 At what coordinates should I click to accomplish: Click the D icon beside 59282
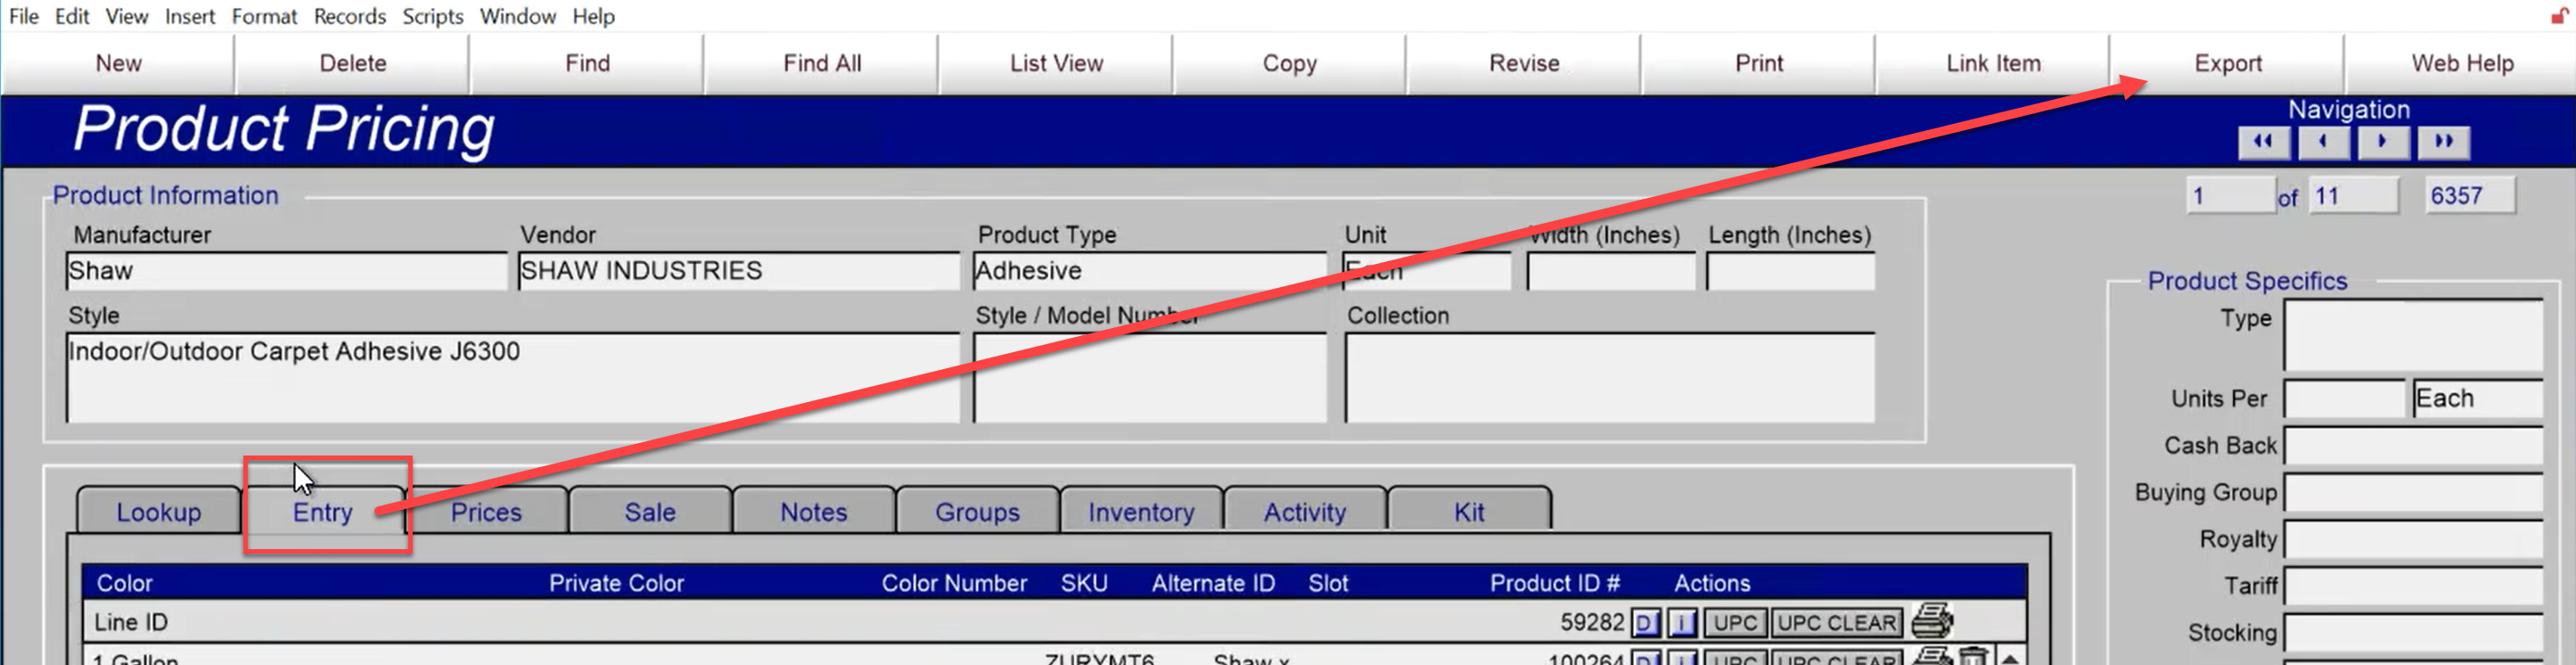pos(1645,623)
